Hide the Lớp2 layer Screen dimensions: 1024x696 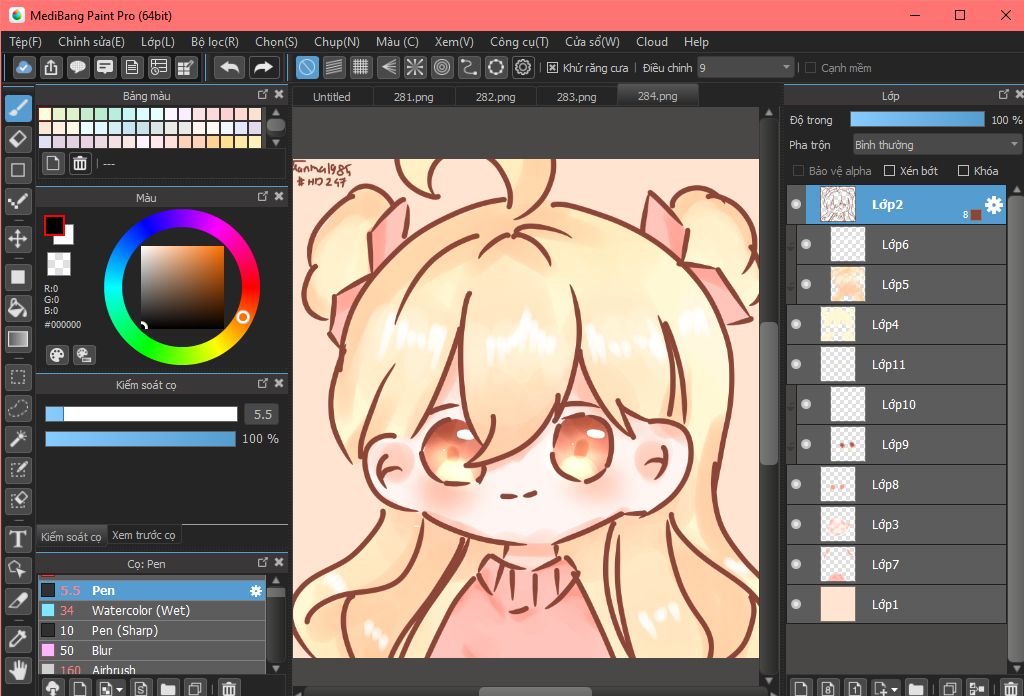coord(795,204)
